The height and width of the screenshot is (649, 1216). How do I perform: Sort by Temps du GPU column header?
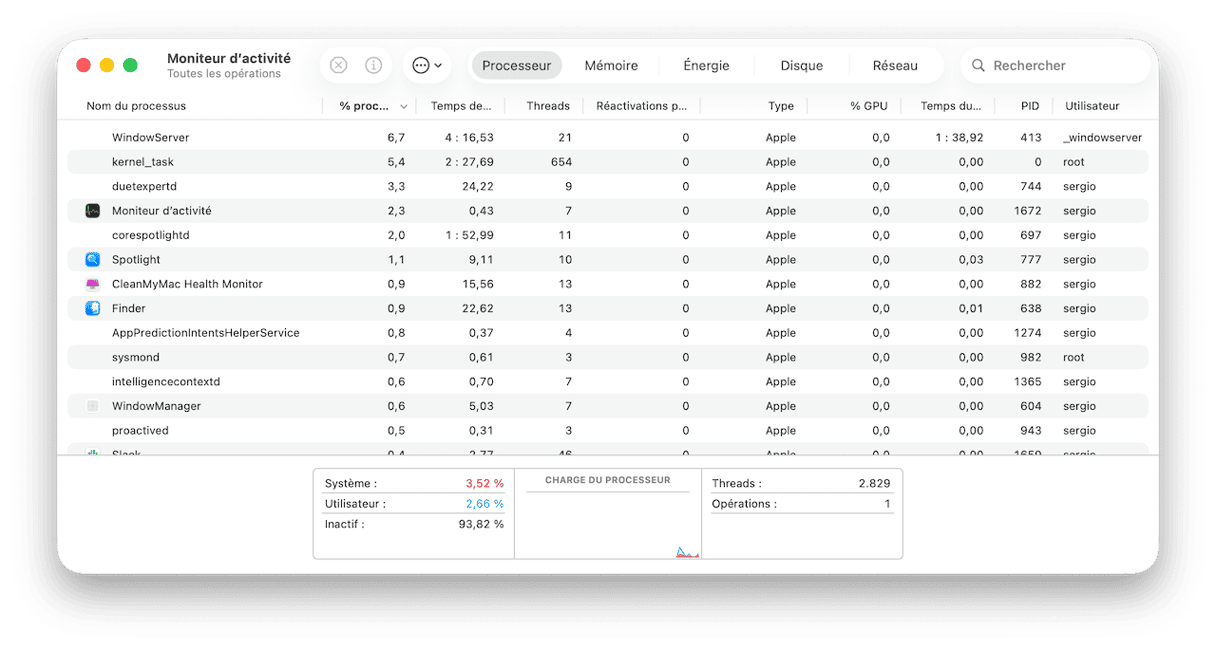click(951, 106)
